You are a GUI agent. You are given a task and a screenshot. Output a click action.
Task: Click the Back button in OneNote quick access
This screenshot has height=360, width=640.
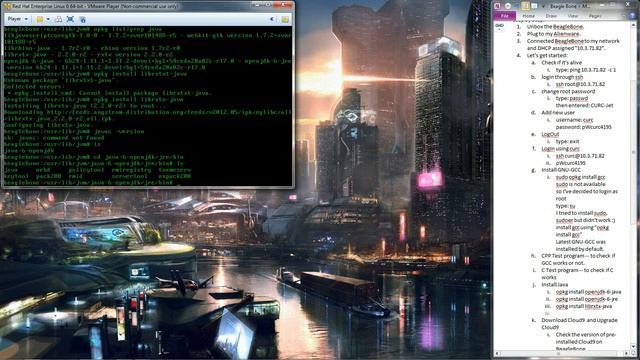pyautogui.click(x=508, y=6)
